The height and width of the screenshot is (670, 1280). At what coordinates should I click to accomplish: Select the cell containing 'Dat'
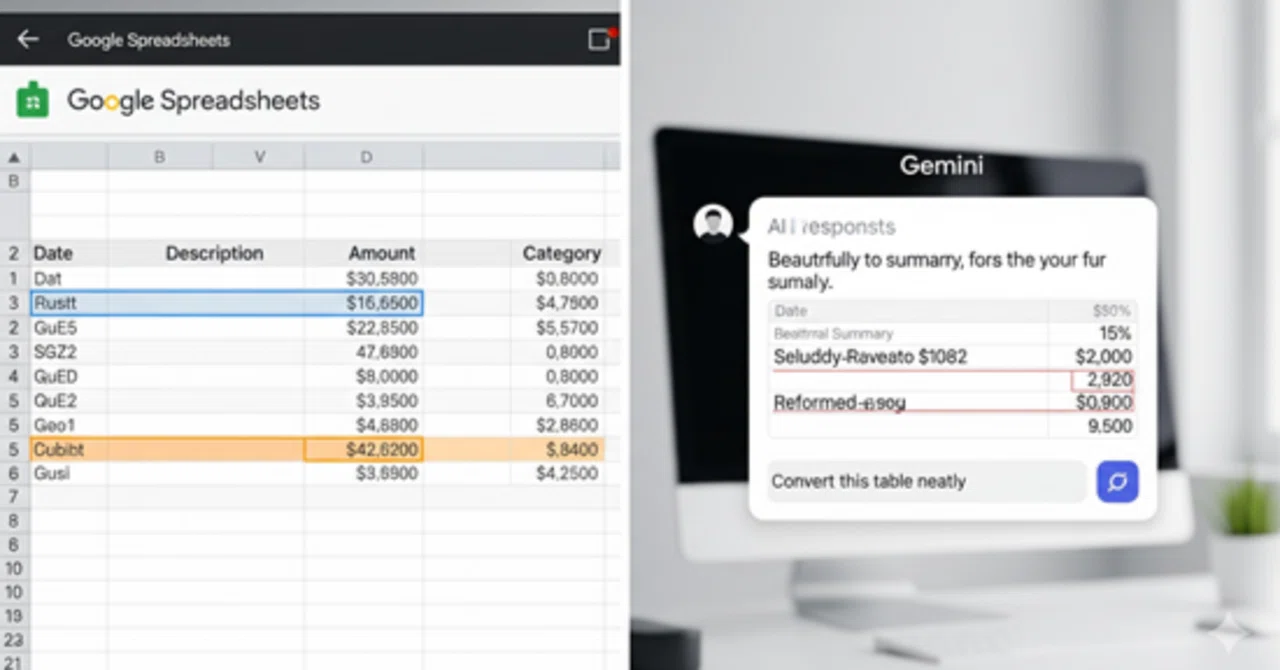[69, 278]
